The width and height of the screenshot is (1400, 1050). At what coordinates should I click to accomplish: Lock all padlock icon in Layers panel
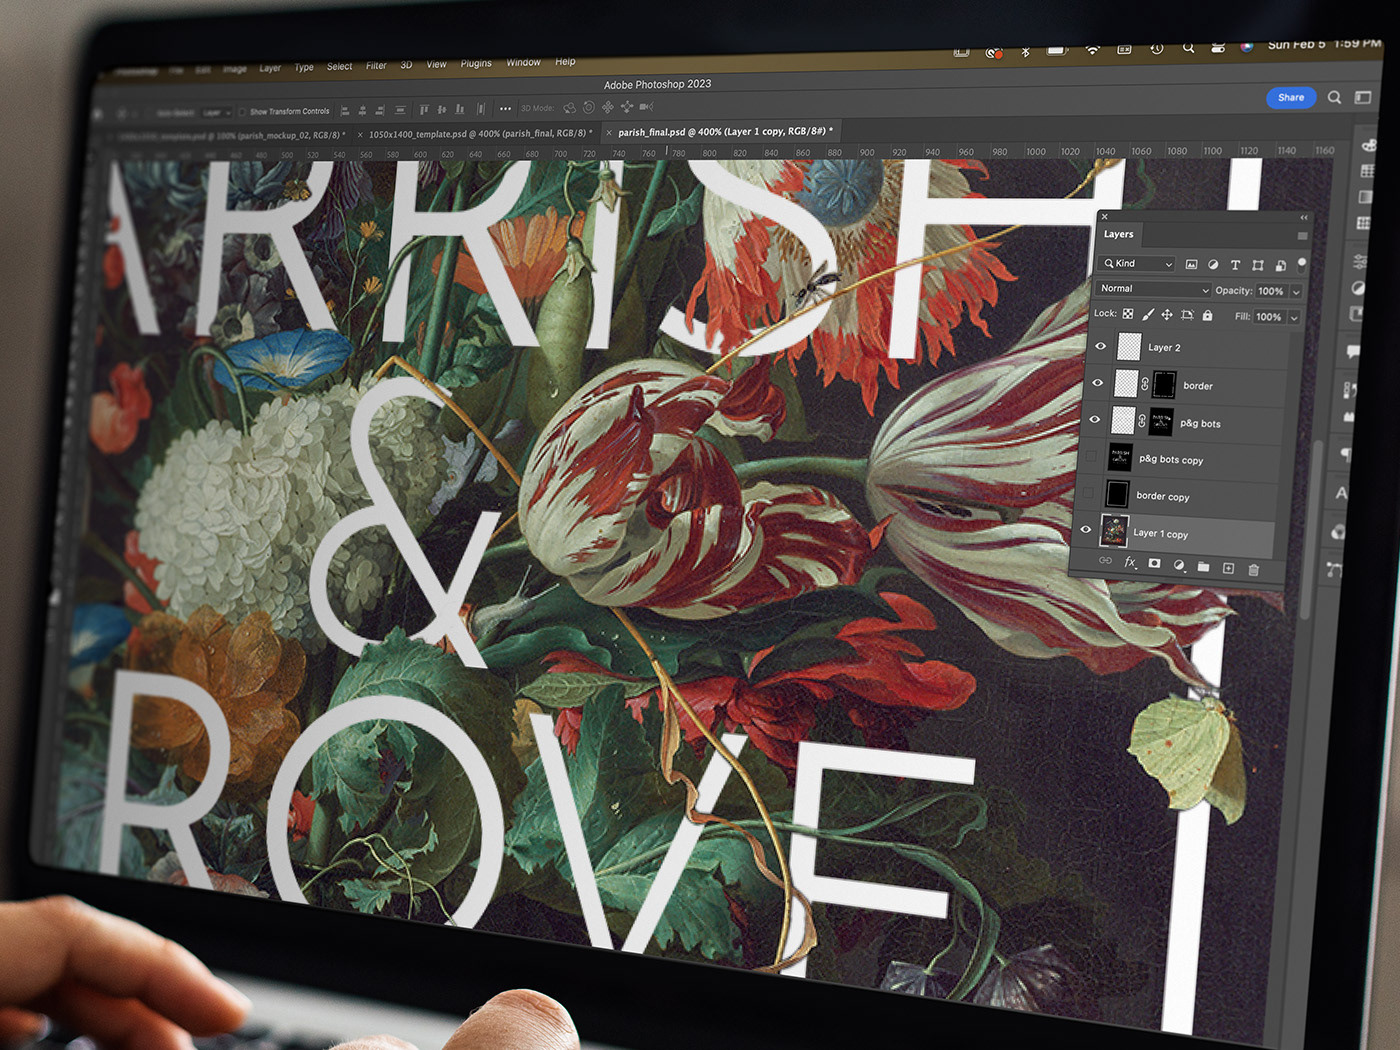click(1207, 315)
